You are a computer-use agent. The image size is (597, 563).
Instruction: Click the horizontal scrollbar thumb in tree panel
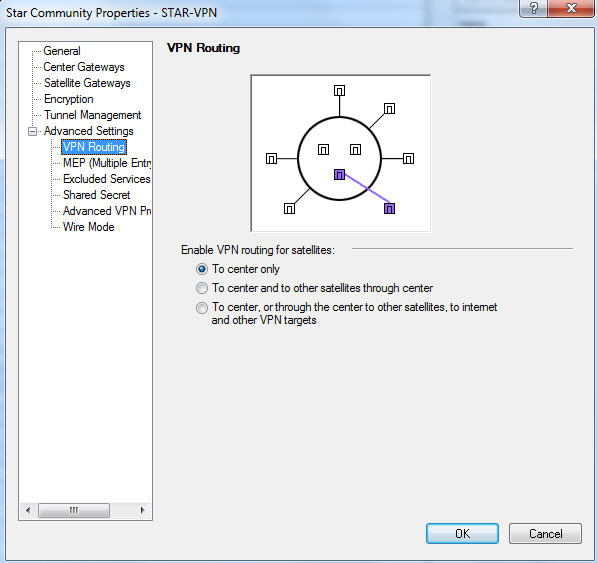tap(74, 510)
